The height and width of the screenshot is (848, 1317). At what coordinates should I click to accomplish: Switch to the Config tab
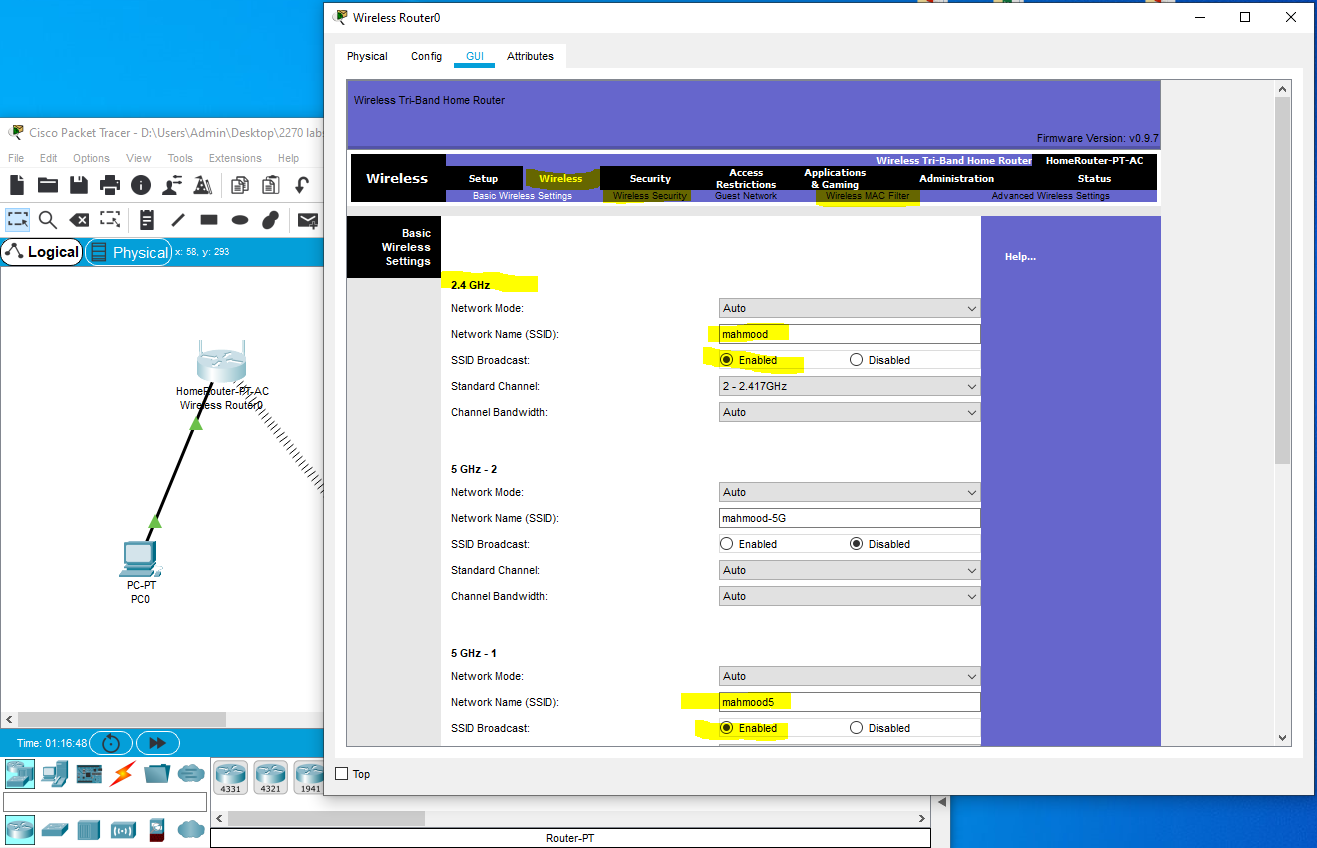tap(426, 56)
